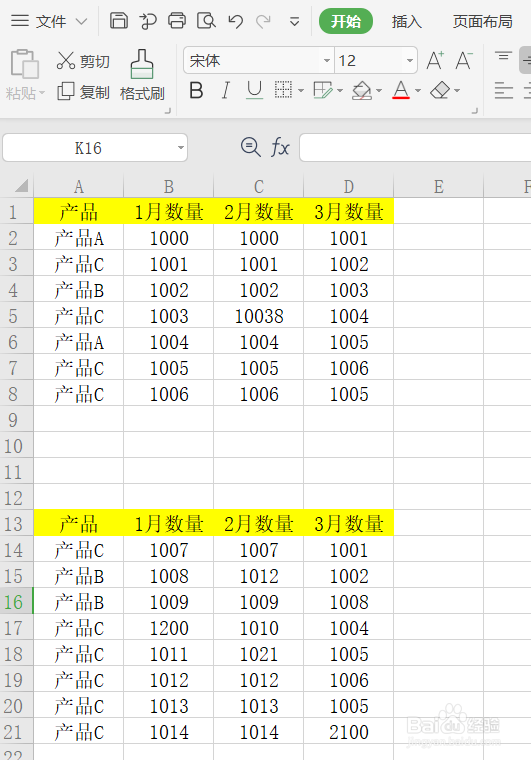531x760 pixels.
Task: Undo the last action
Action: tap(235, 21)
